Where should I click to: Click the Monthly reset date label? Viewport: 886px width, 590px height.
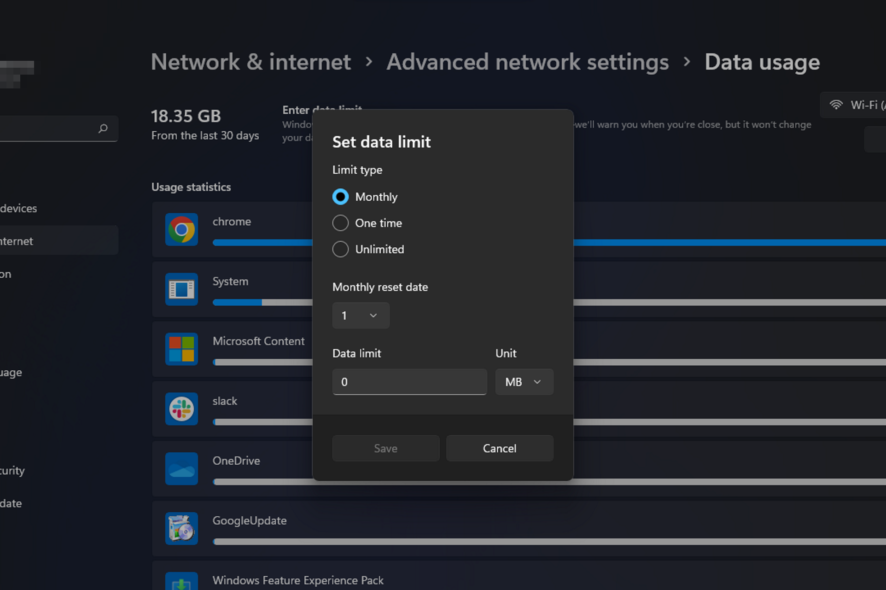(x=380, y=287)
